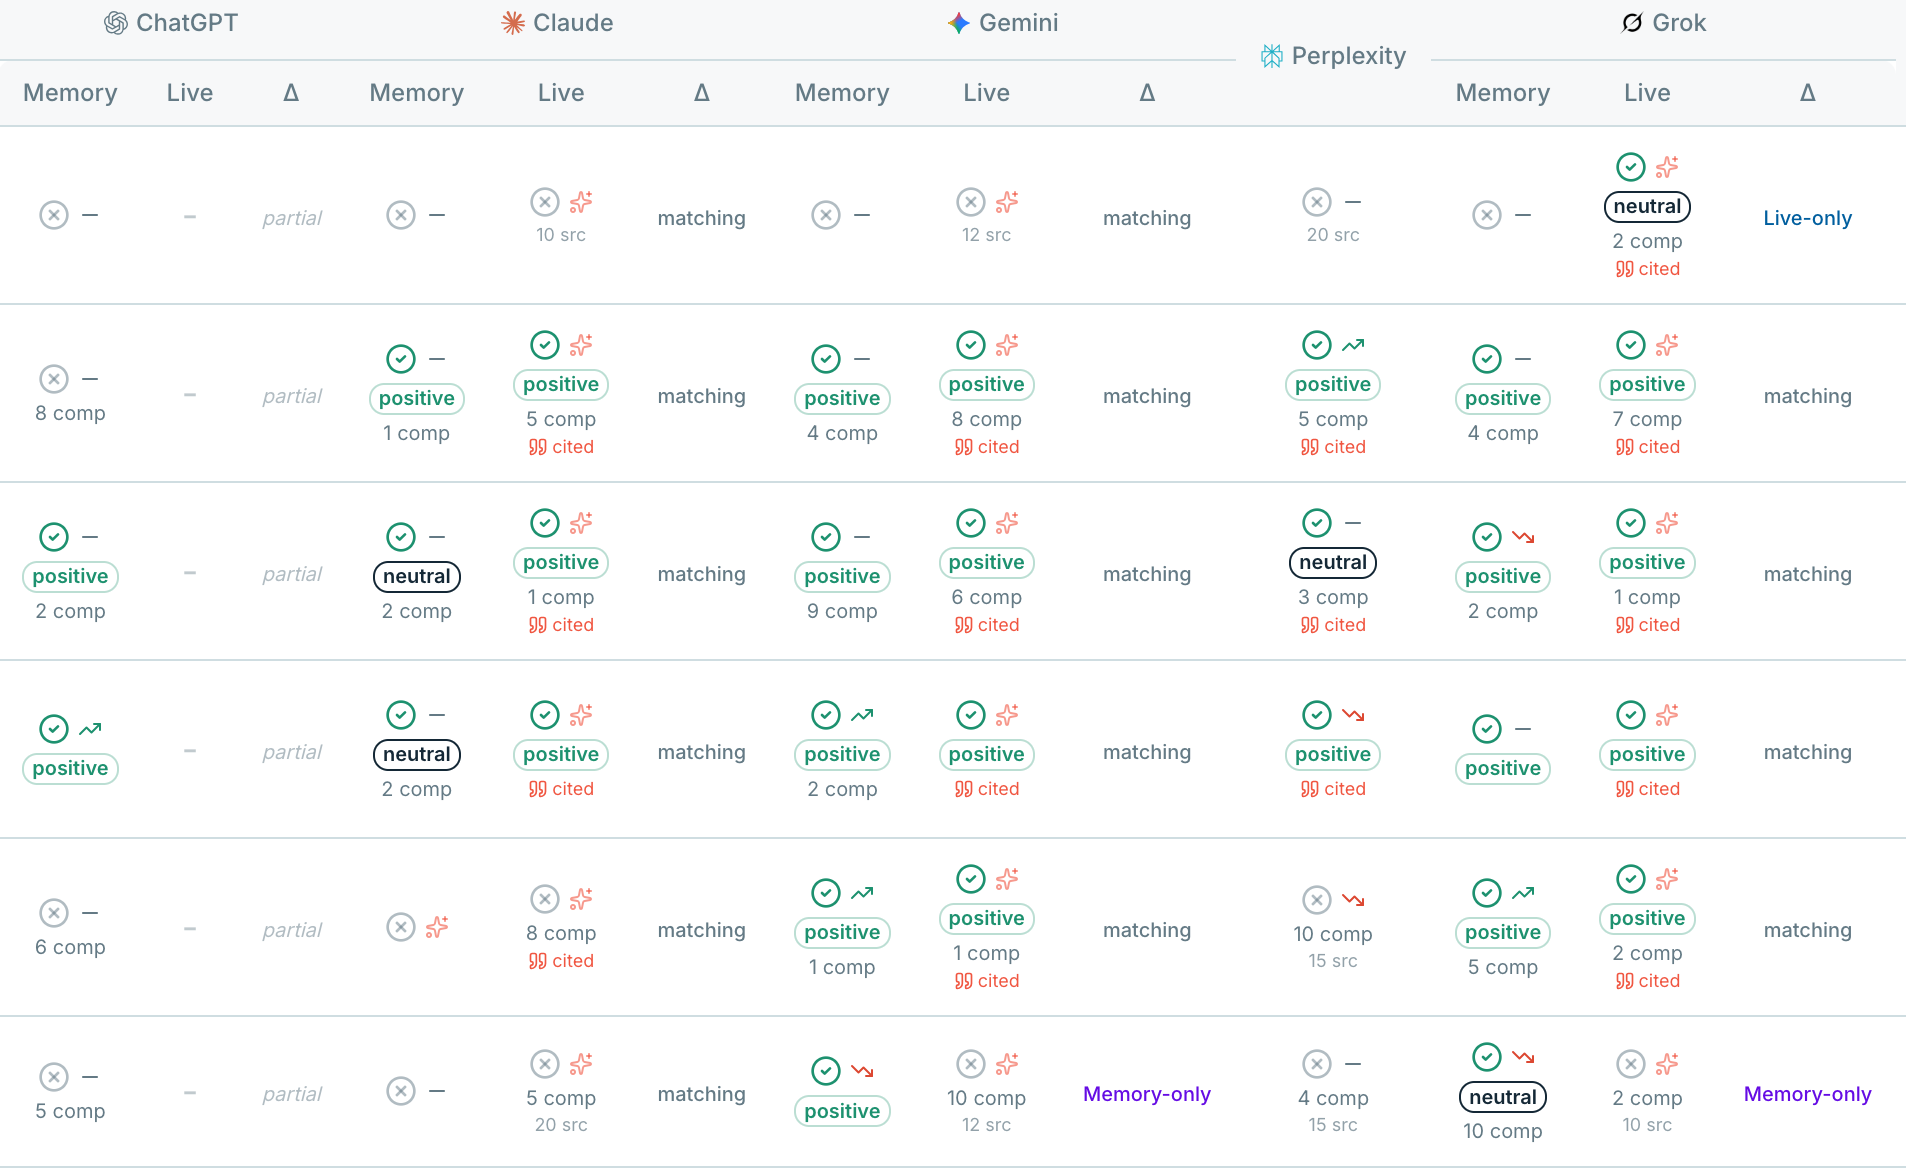1906x1170 pixels.
Task: Click the delta column header under Gemini
Action: [x=1147, y=93]
